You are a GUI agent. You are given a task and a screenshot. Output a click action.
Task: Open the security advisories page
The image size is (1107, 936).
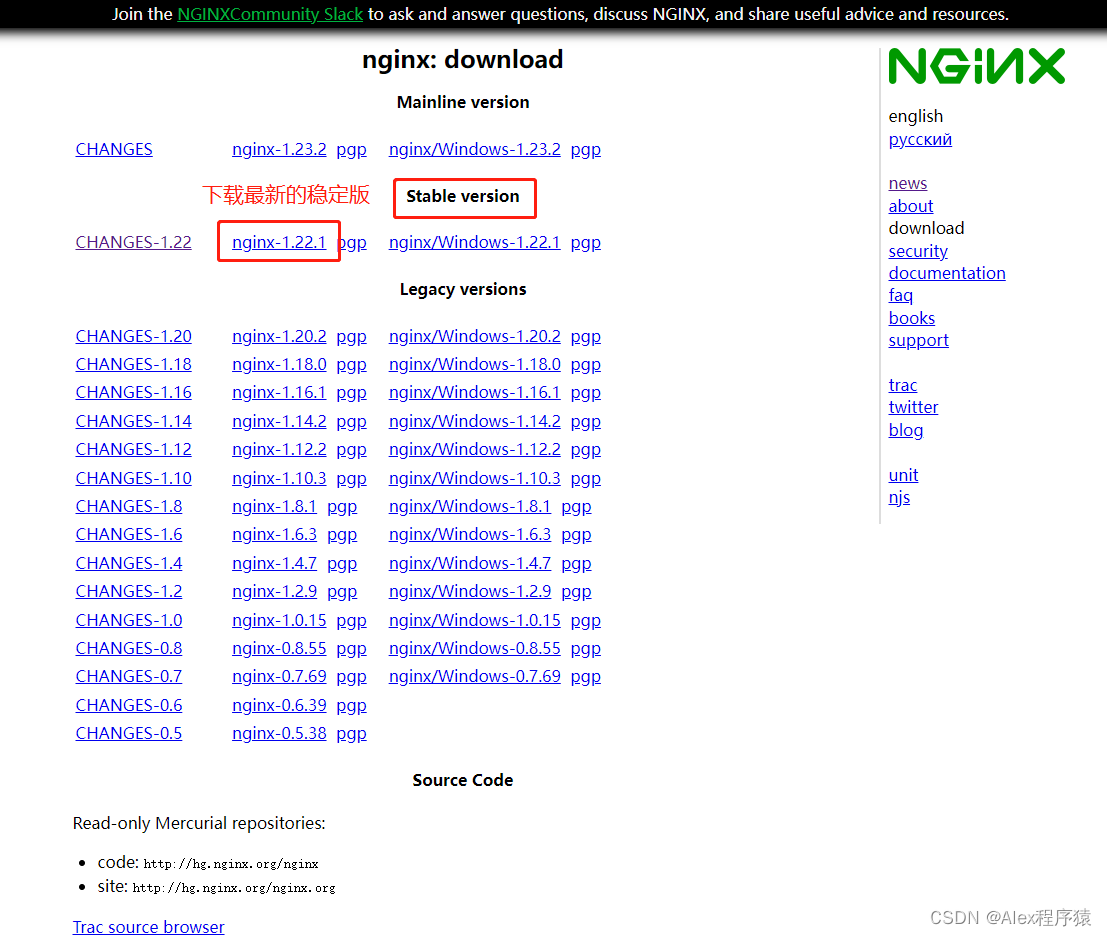click(917, 251)
